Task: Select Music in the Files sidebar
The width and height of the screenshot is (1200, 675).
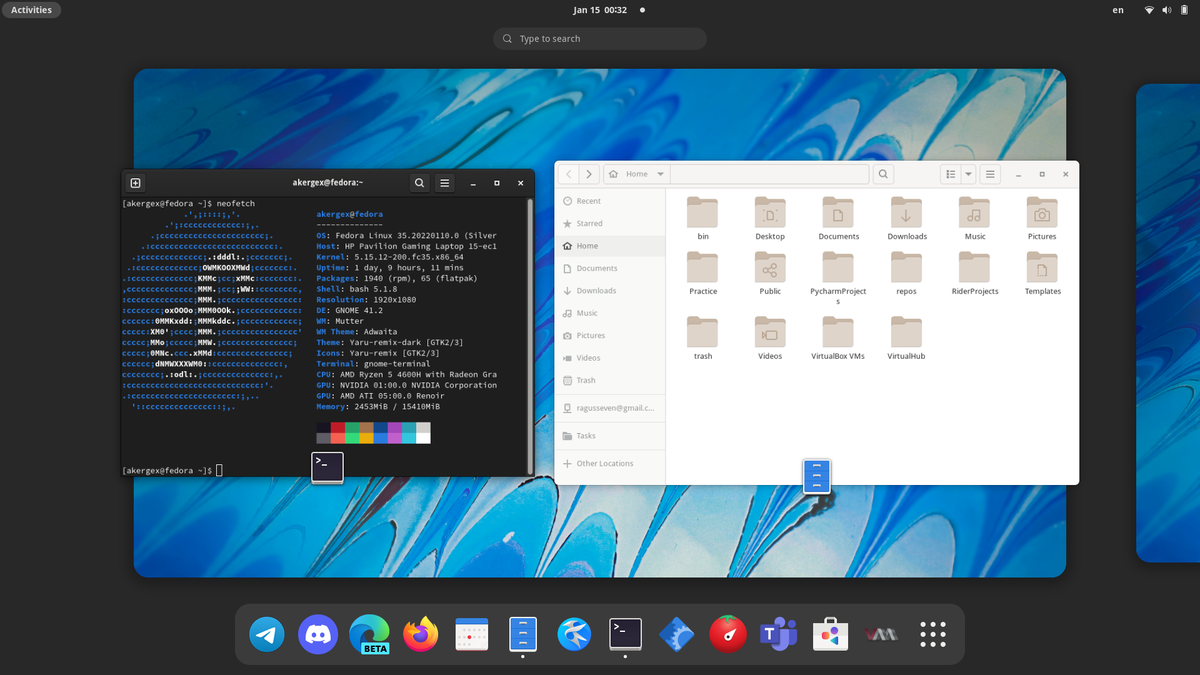Action: coord(609,313)
